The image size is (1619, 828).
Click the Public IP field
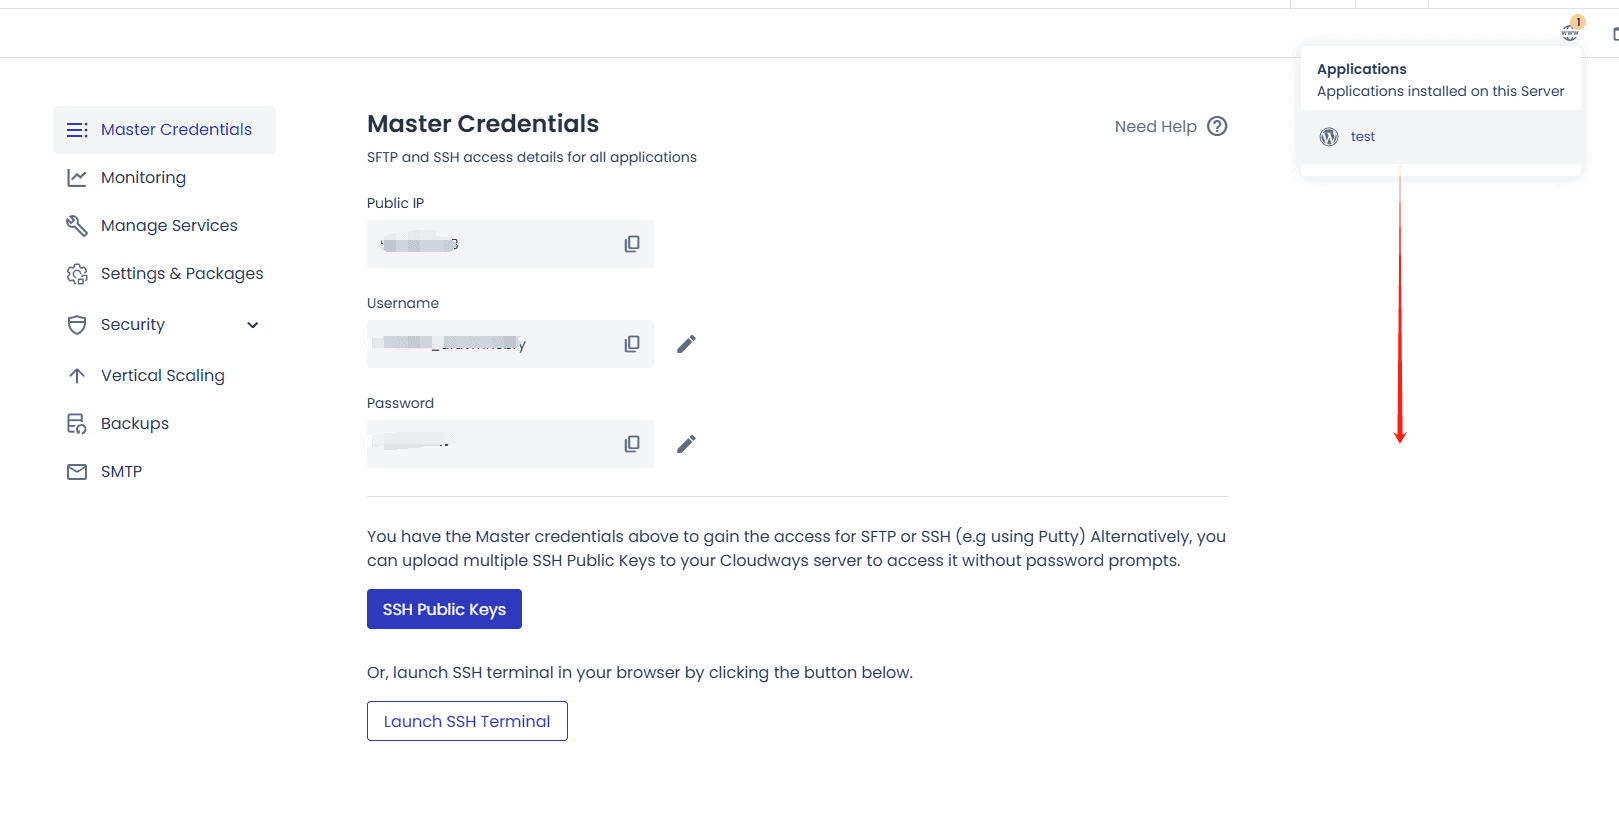pos(490,244)
